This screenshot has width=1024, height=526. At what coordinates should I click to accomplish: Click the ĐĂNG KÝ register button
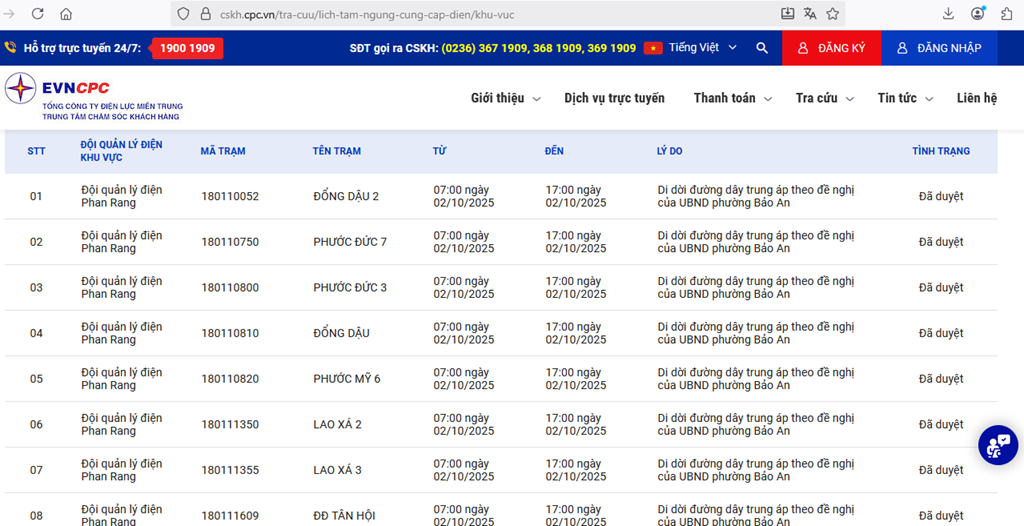coord(831,48)
